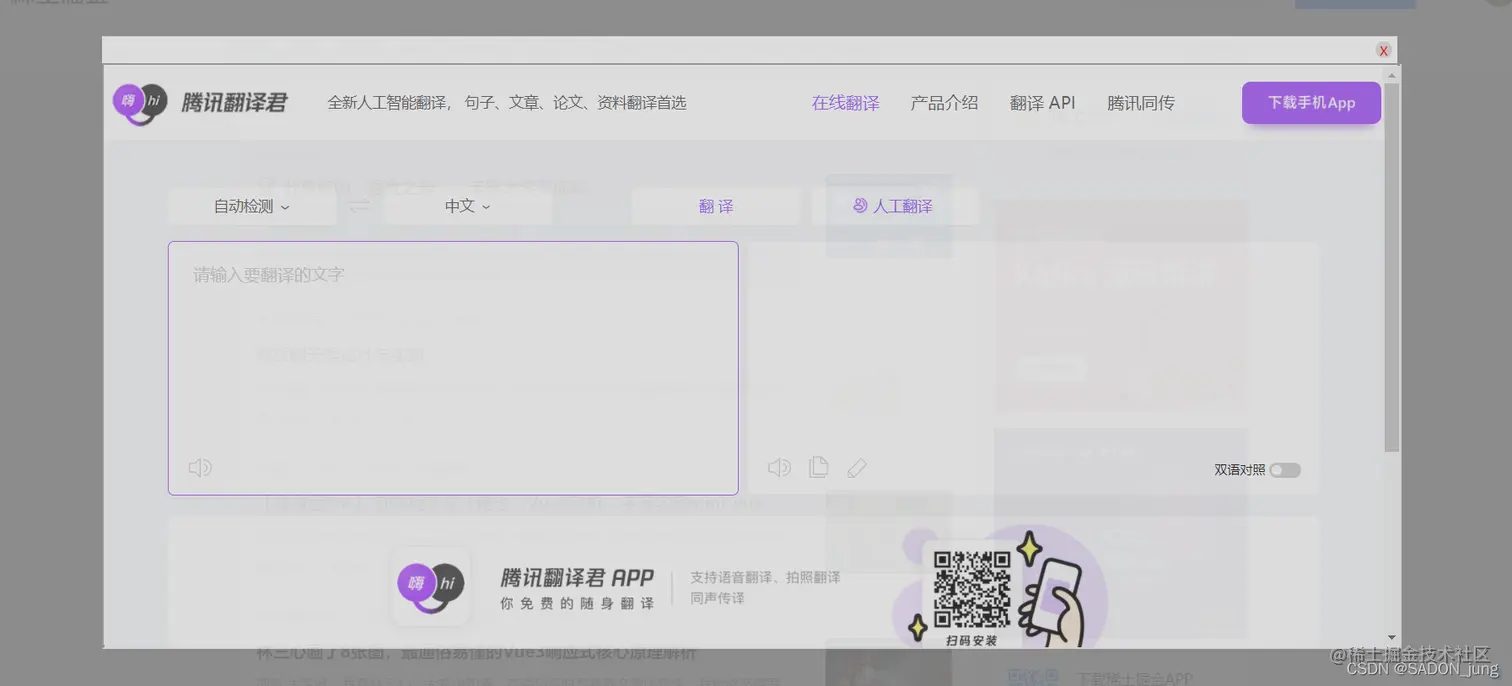1512x686 pixels.
Task: Open the 腾讯同传 menu item
Action: 1141,103
